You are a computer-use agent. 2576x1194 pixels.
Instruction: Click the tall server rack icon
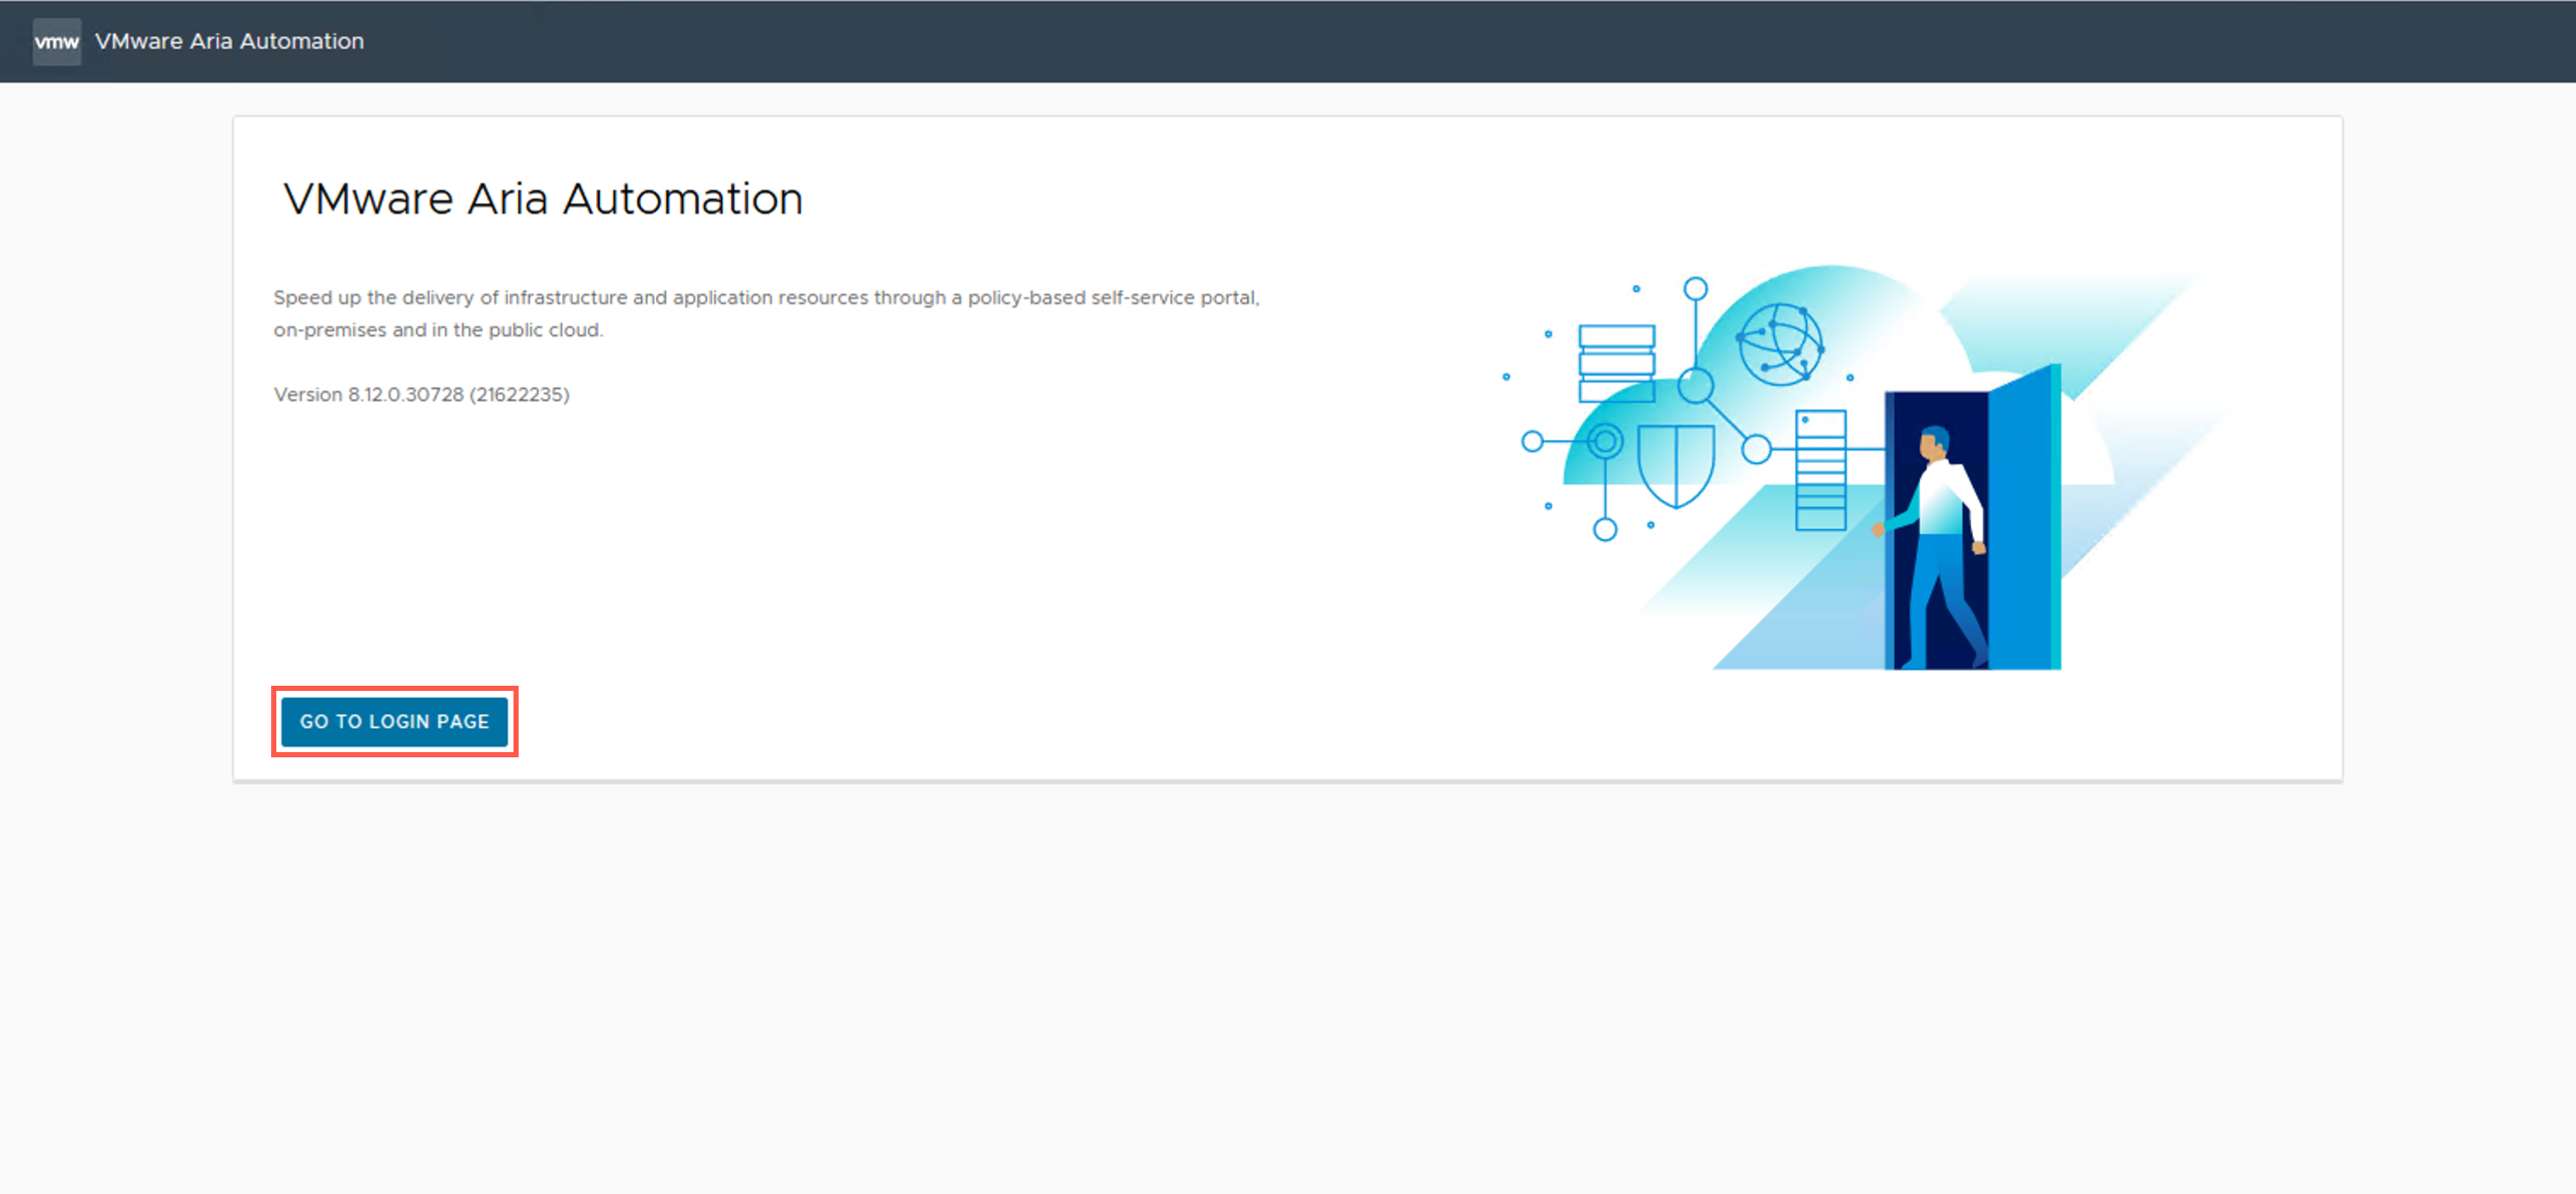tap(1820, 469)
